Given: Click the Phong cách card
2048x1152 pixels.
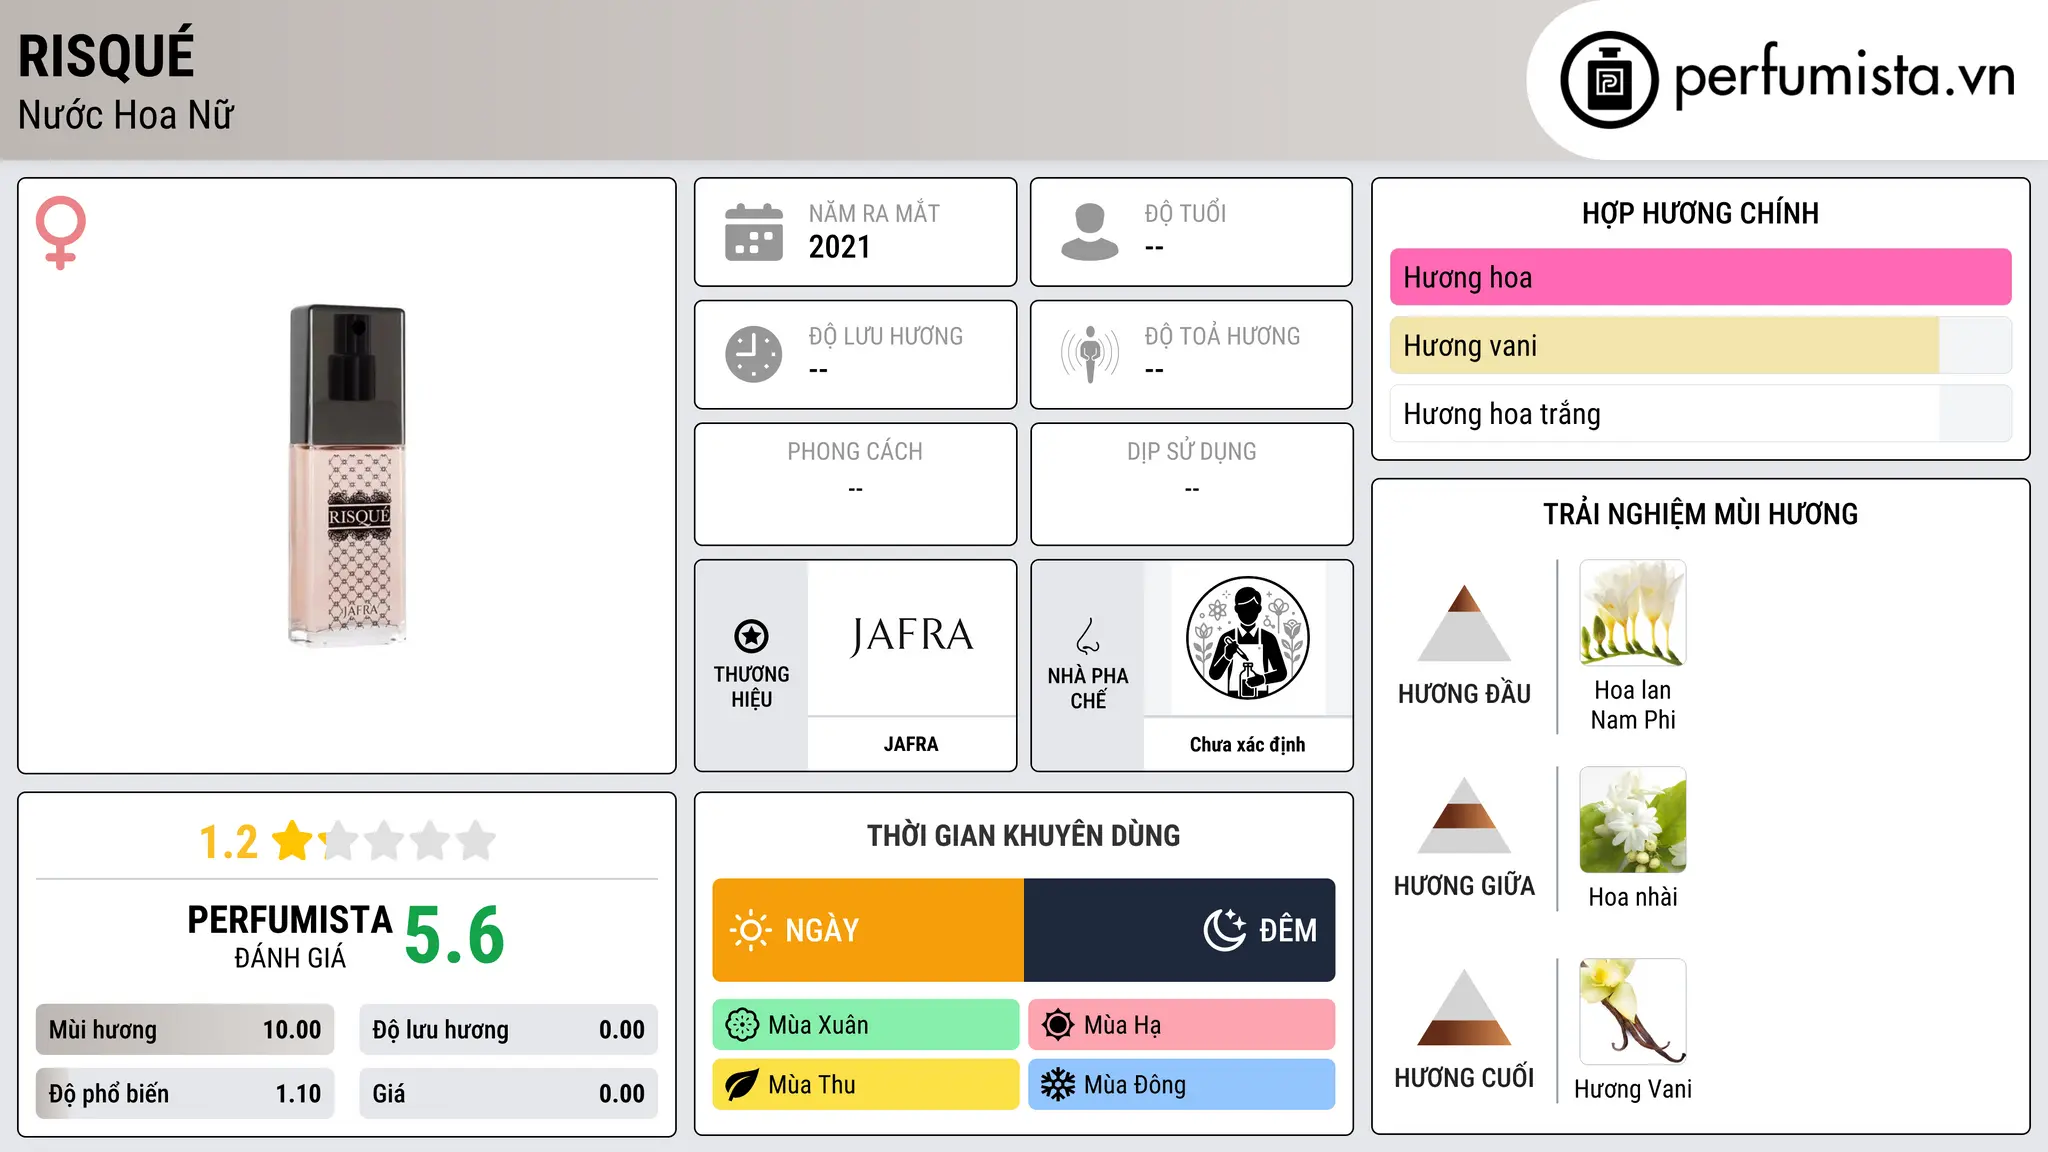Looking at the screenshot, I should (x=856, y=484).
